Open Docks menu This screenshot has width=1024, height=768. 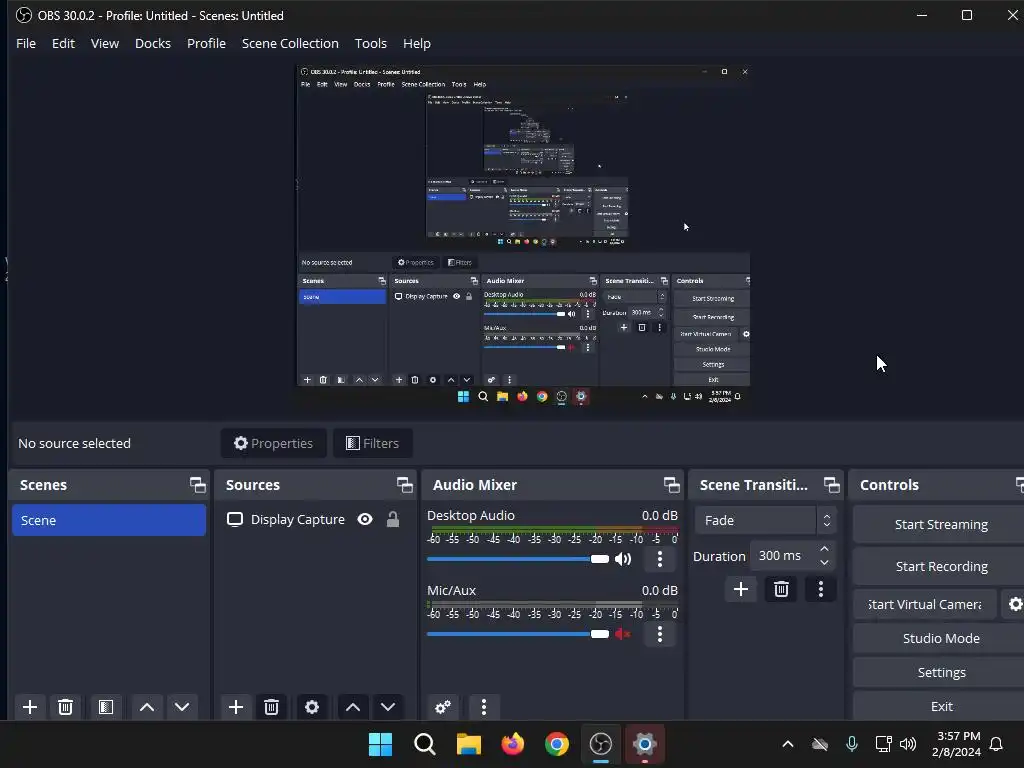[x=153, y=43]
